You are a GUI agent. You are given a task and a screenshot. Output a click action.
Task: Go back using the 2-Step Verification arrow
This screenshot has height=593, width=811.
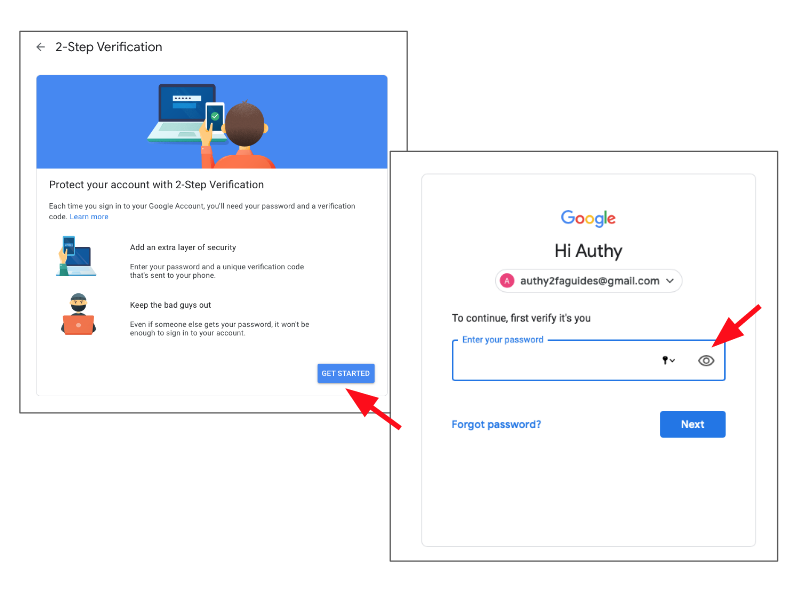click(x=41, y=47)
